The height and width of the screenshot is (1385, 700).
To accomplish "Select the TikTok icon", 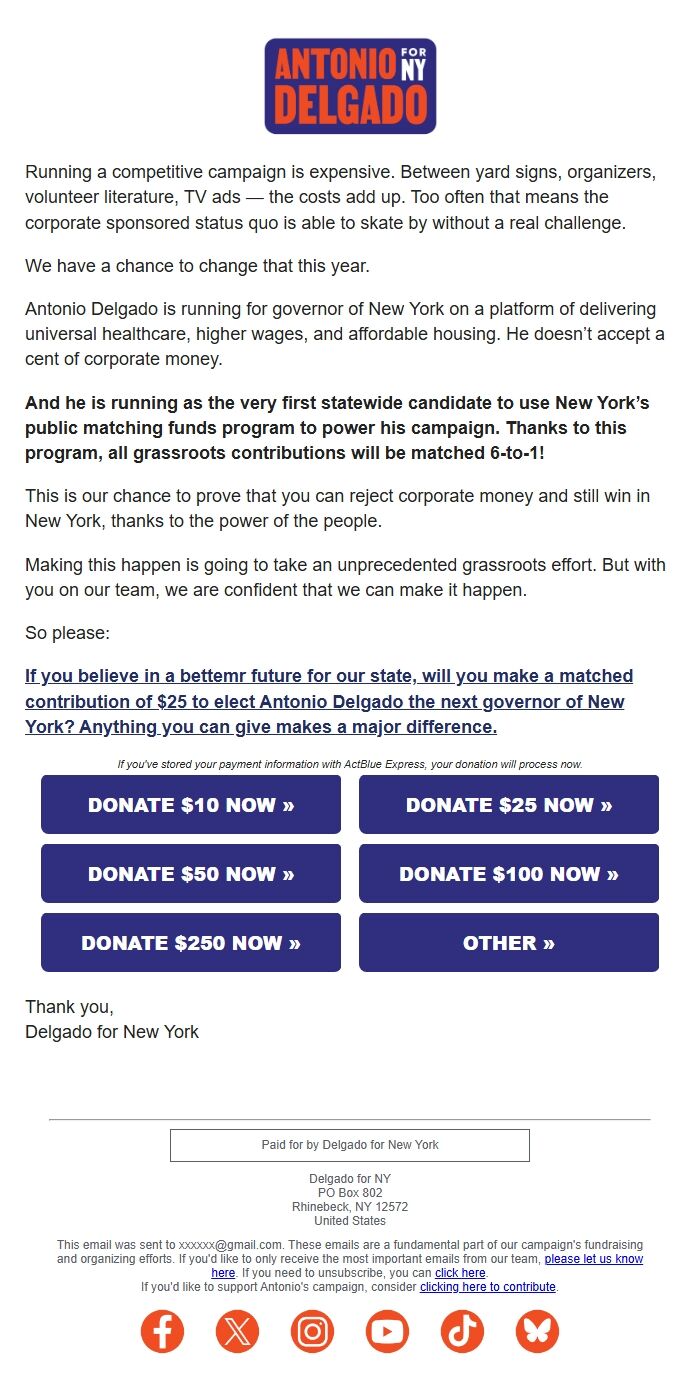I will [462, 1332].
